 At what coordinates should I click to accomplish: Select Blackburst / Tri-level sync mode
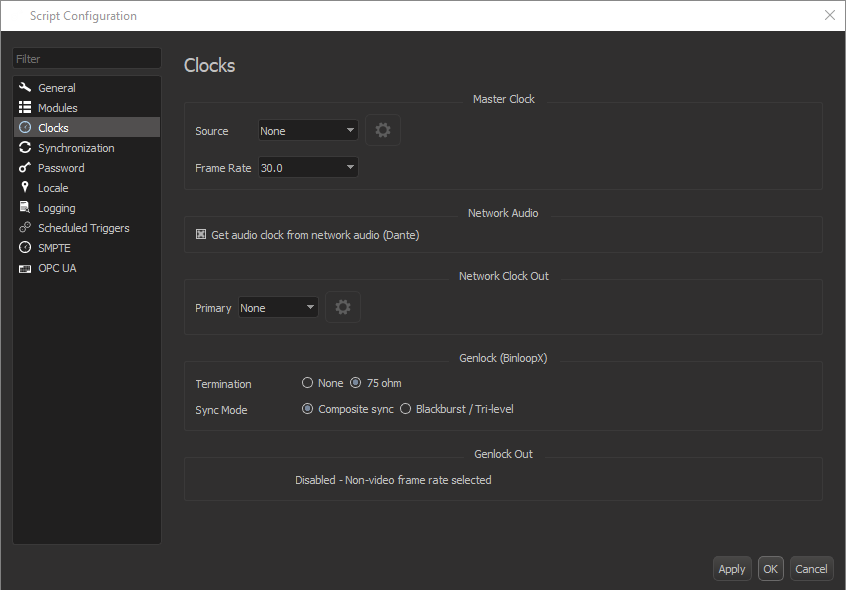point(406,409)
